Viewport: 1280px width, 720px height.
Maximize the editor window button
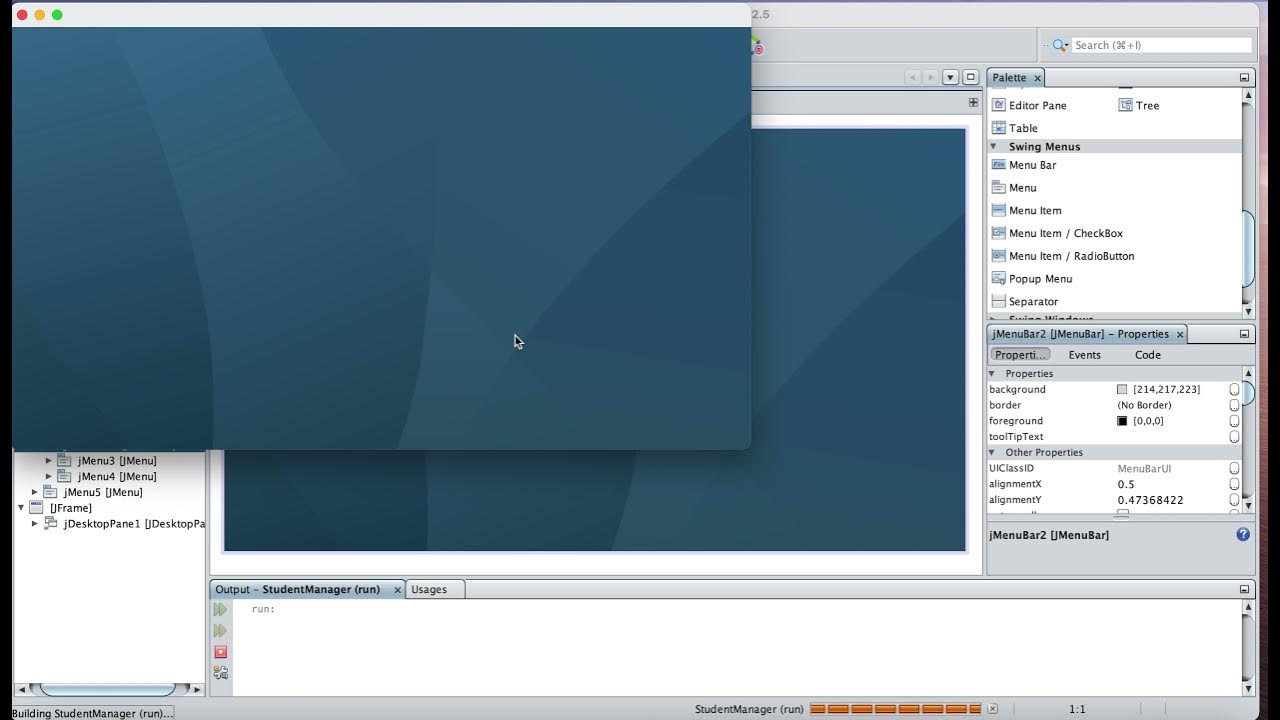(970, 77)
